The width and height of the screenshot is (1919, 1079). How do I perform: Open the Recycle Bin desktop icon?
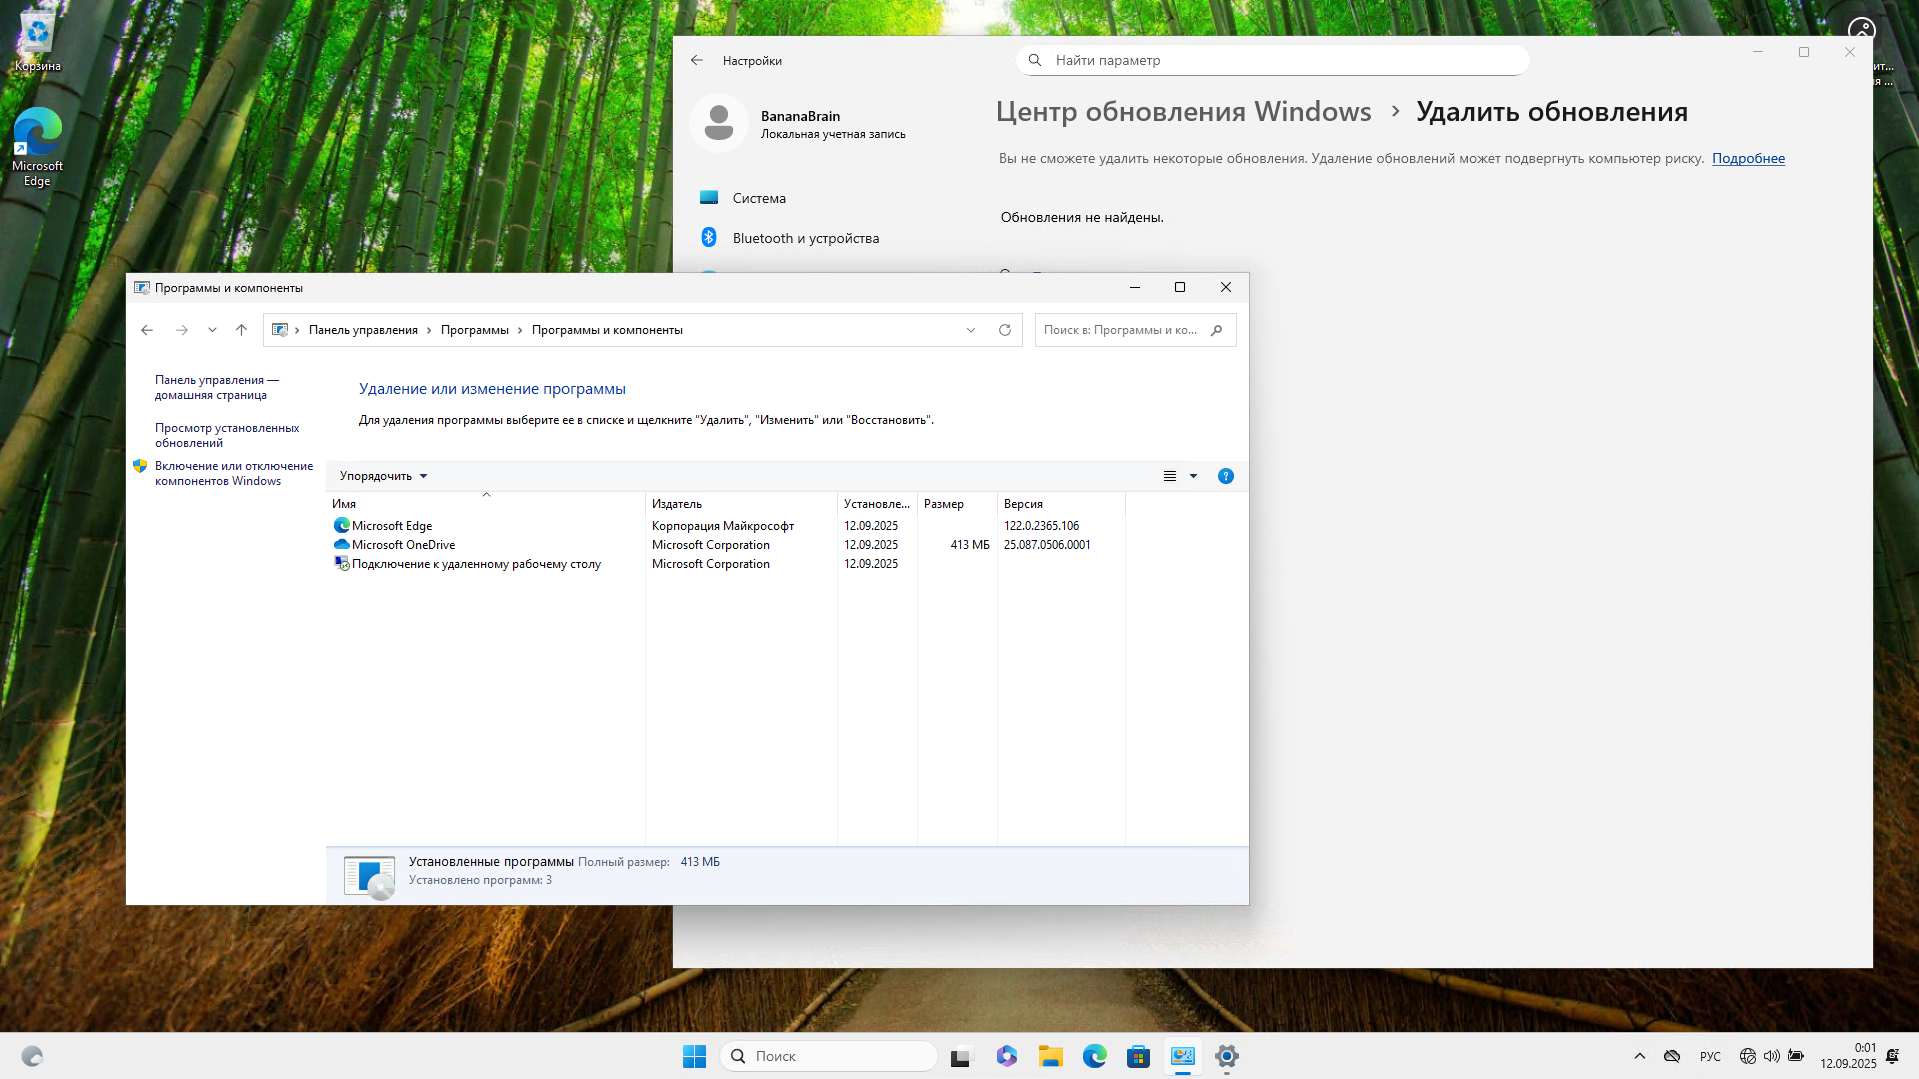[x=37, y=40]
